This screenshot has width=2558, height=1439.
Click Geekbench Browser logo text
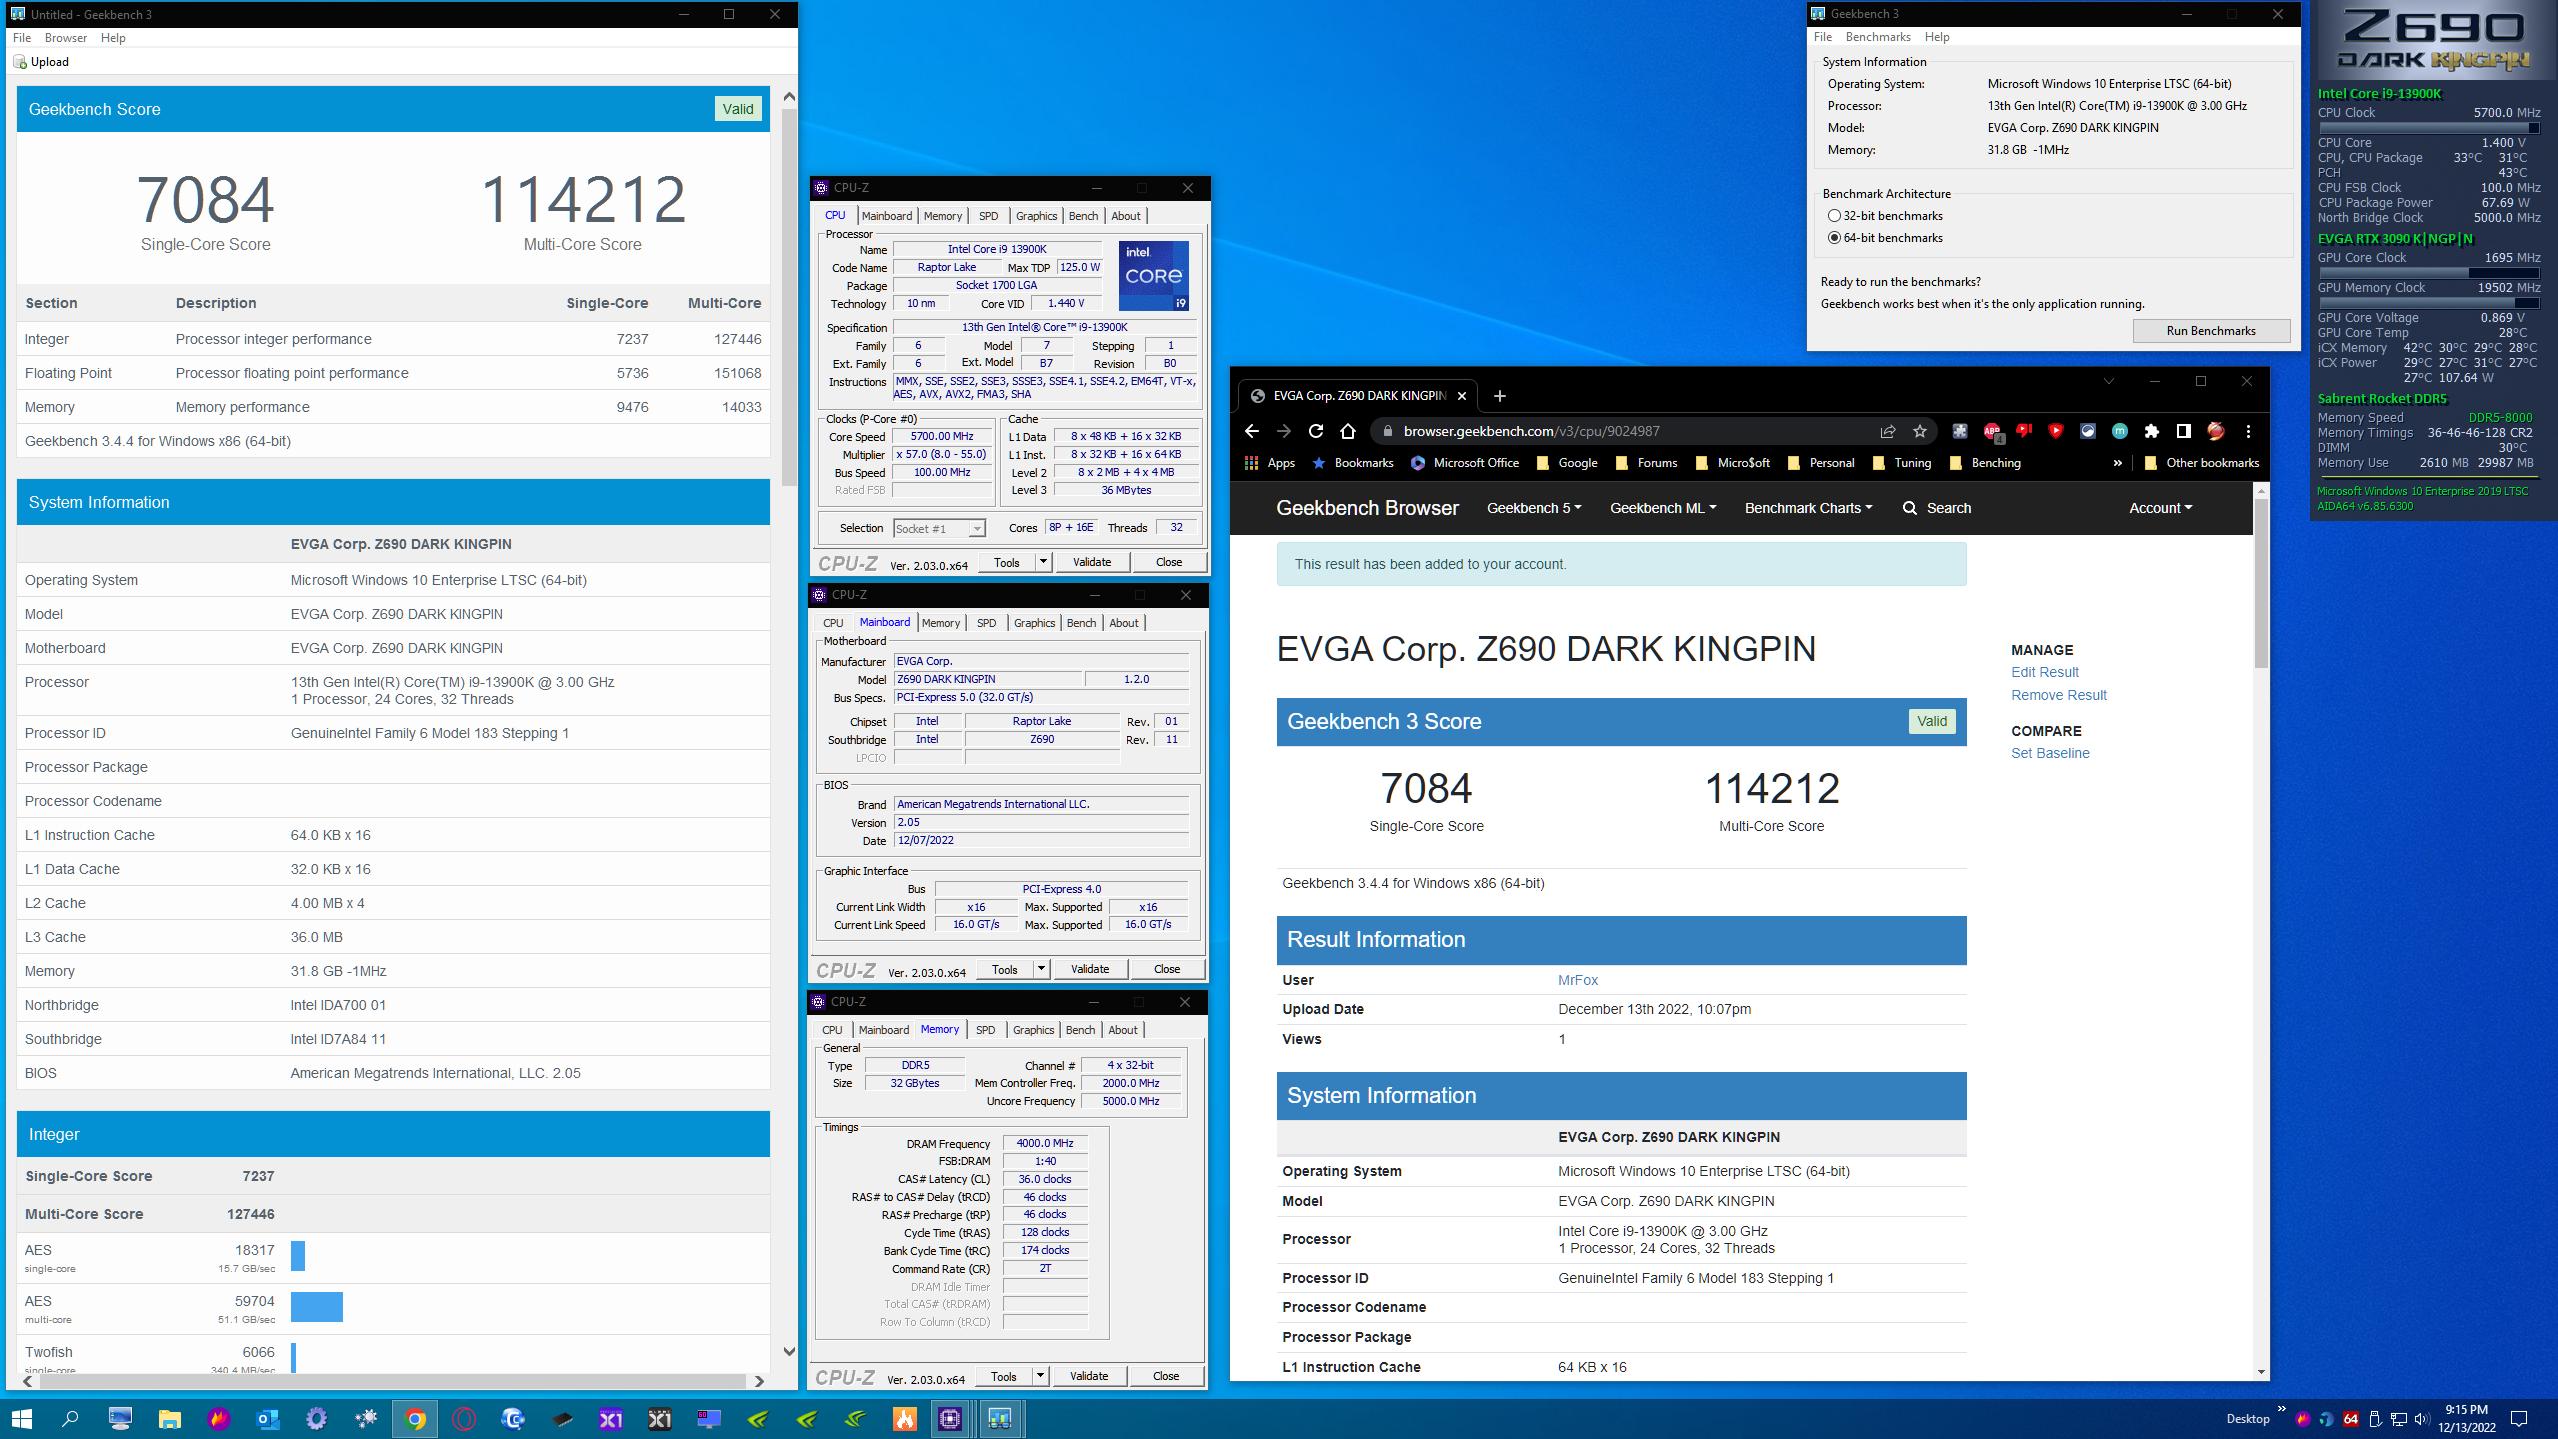pyautogui.click(x=1367, y=508)
